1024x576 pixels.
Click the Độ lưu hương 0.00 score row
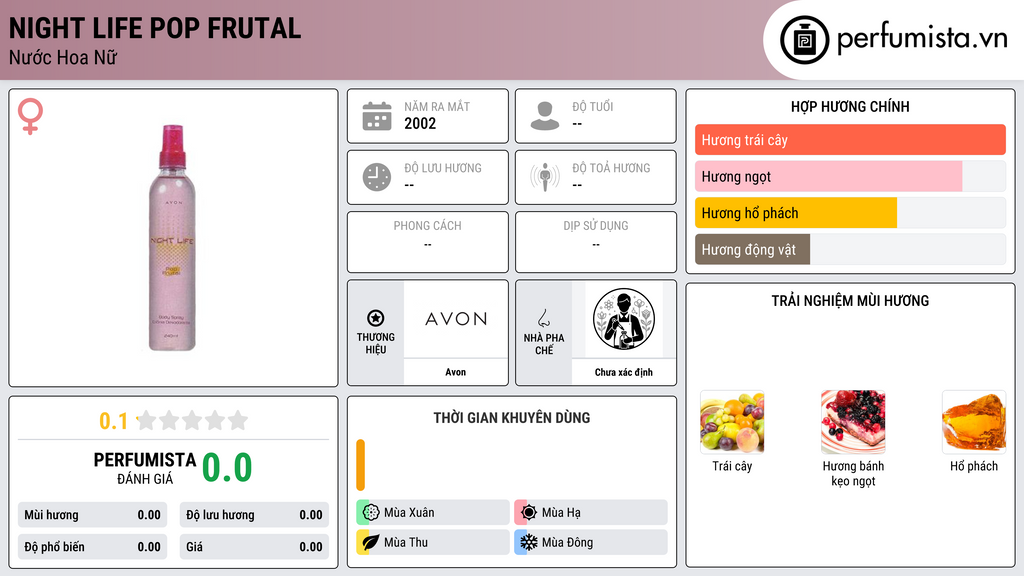(x=254, y=515)
